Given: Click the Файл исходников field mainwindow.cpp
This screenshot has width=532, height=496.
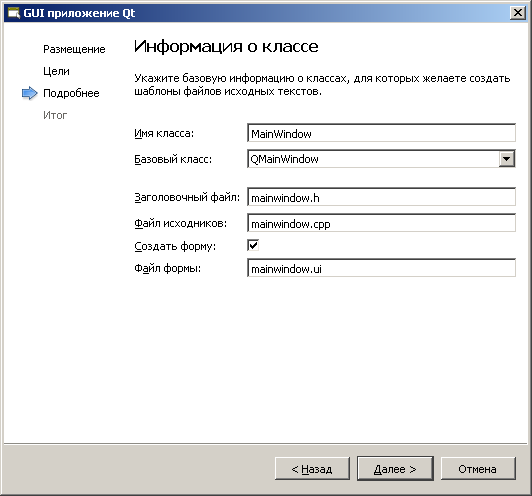Looking at the screenshot, I should point(381,223).
